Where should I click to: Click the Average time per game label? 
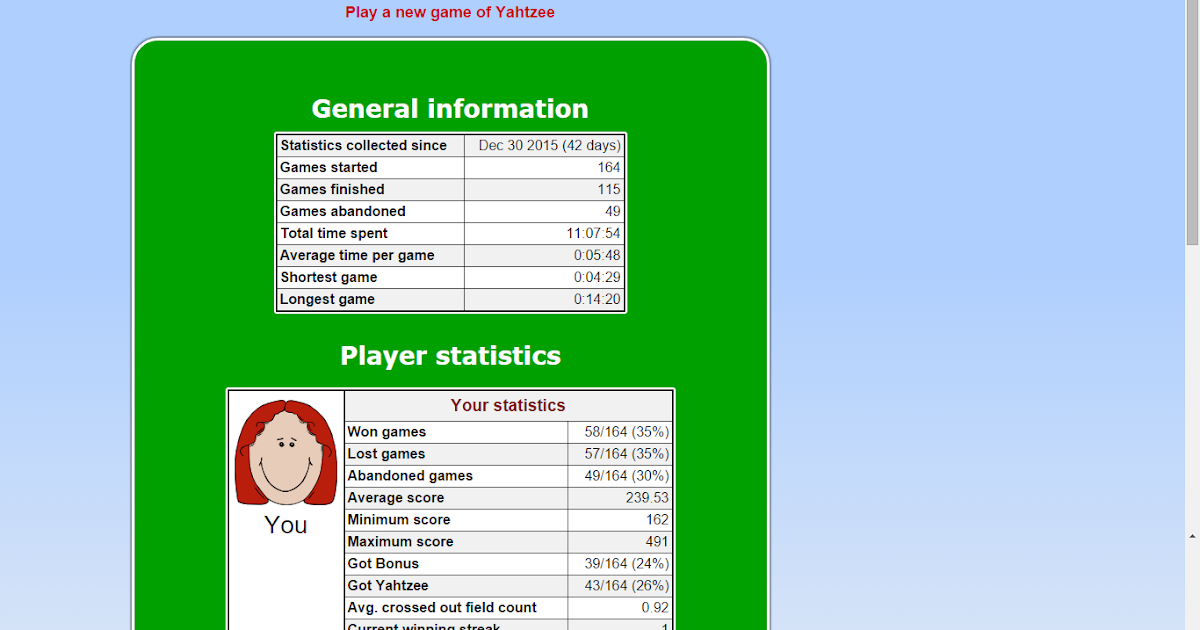pyautogui.click(x=357, y=255)
